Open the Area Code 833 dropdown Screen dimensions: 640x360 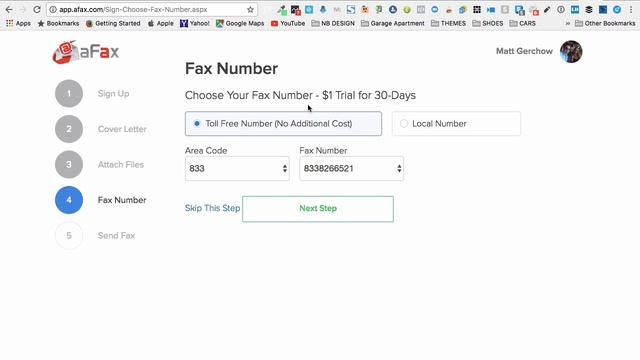237,169
